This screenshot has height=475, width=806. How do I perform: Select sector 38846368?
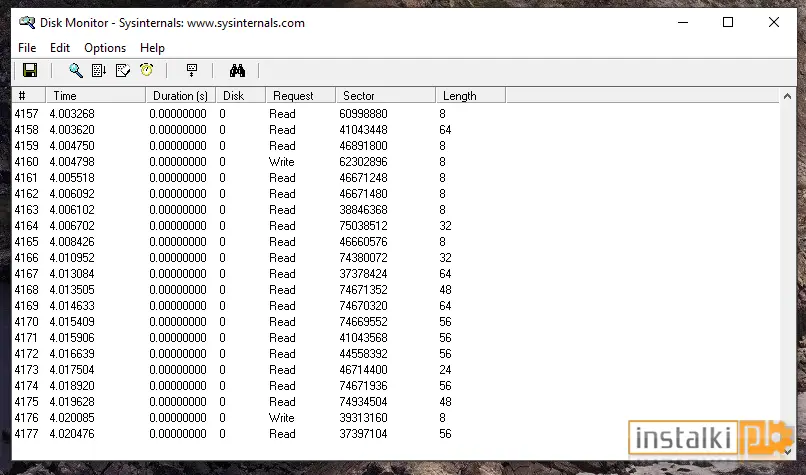pos(363,210)
